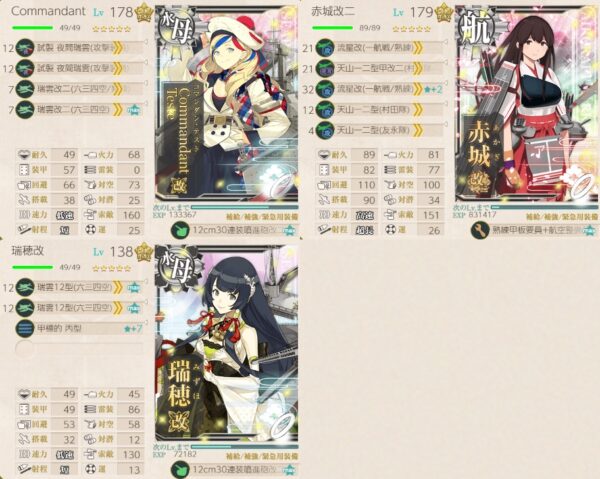Select Mizuho's empty fourth equipment slot
The height and width of the screenshot is (479, 600).
(x=80, y=349)
